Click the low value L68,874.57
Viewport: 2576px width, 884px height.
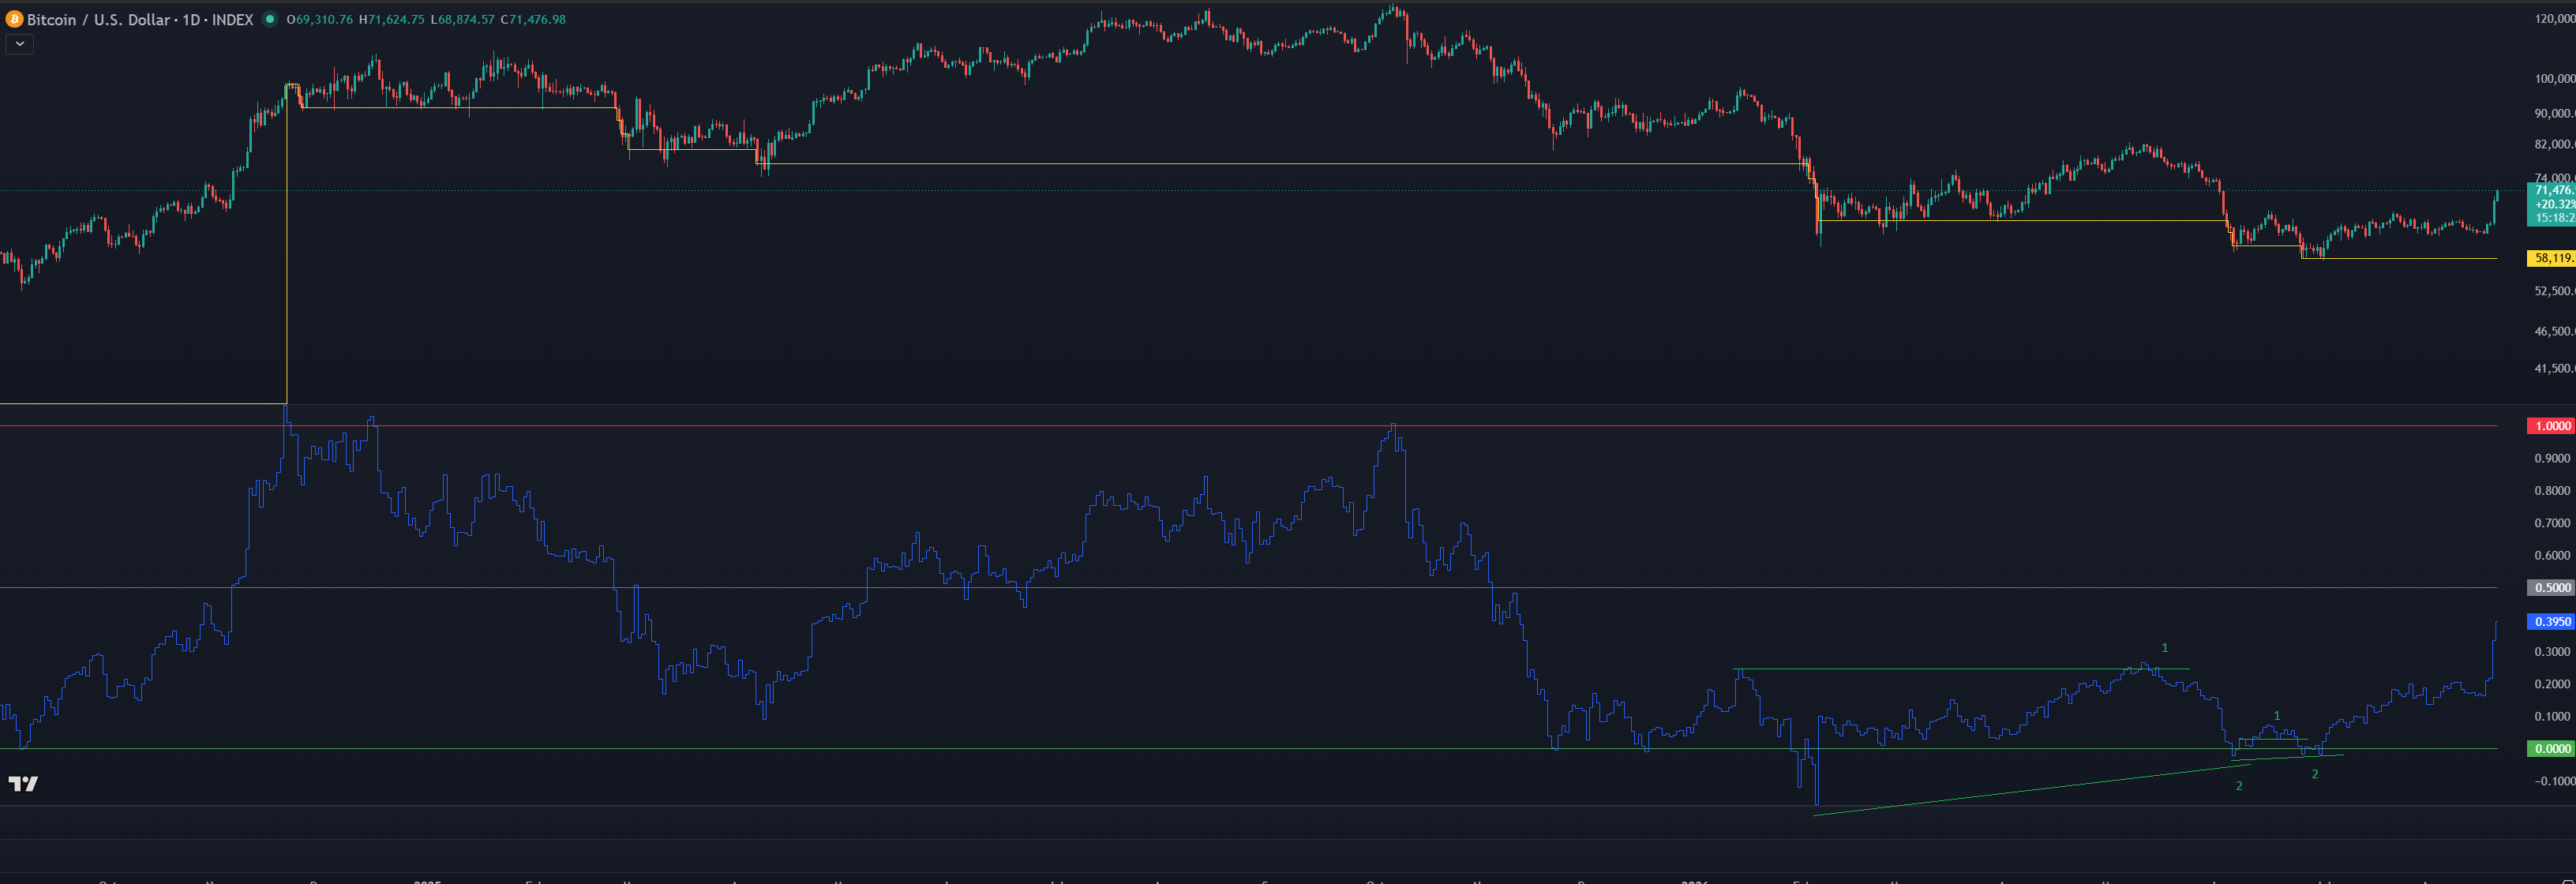tap(462, 20)
